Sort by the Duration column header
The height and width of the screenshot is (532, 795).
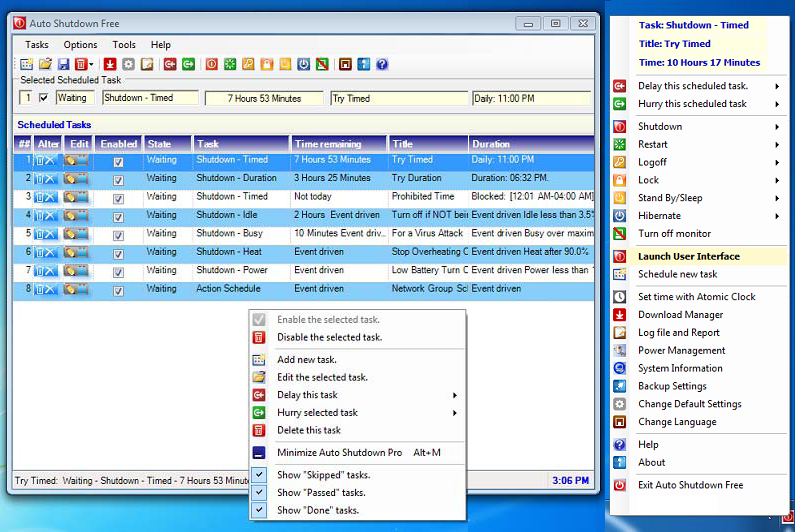(530, 144)
